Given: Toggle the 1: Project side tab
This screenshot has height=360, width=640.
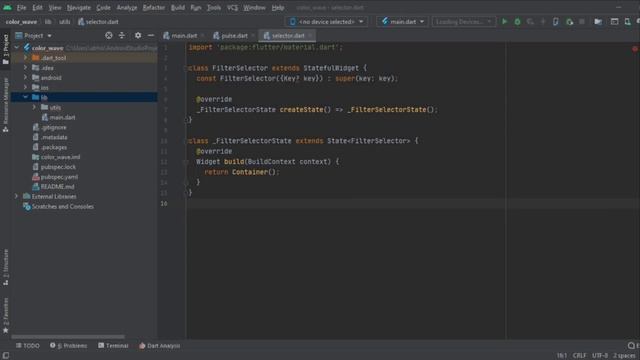Looking at the screenshot, I should pos(6,50).
